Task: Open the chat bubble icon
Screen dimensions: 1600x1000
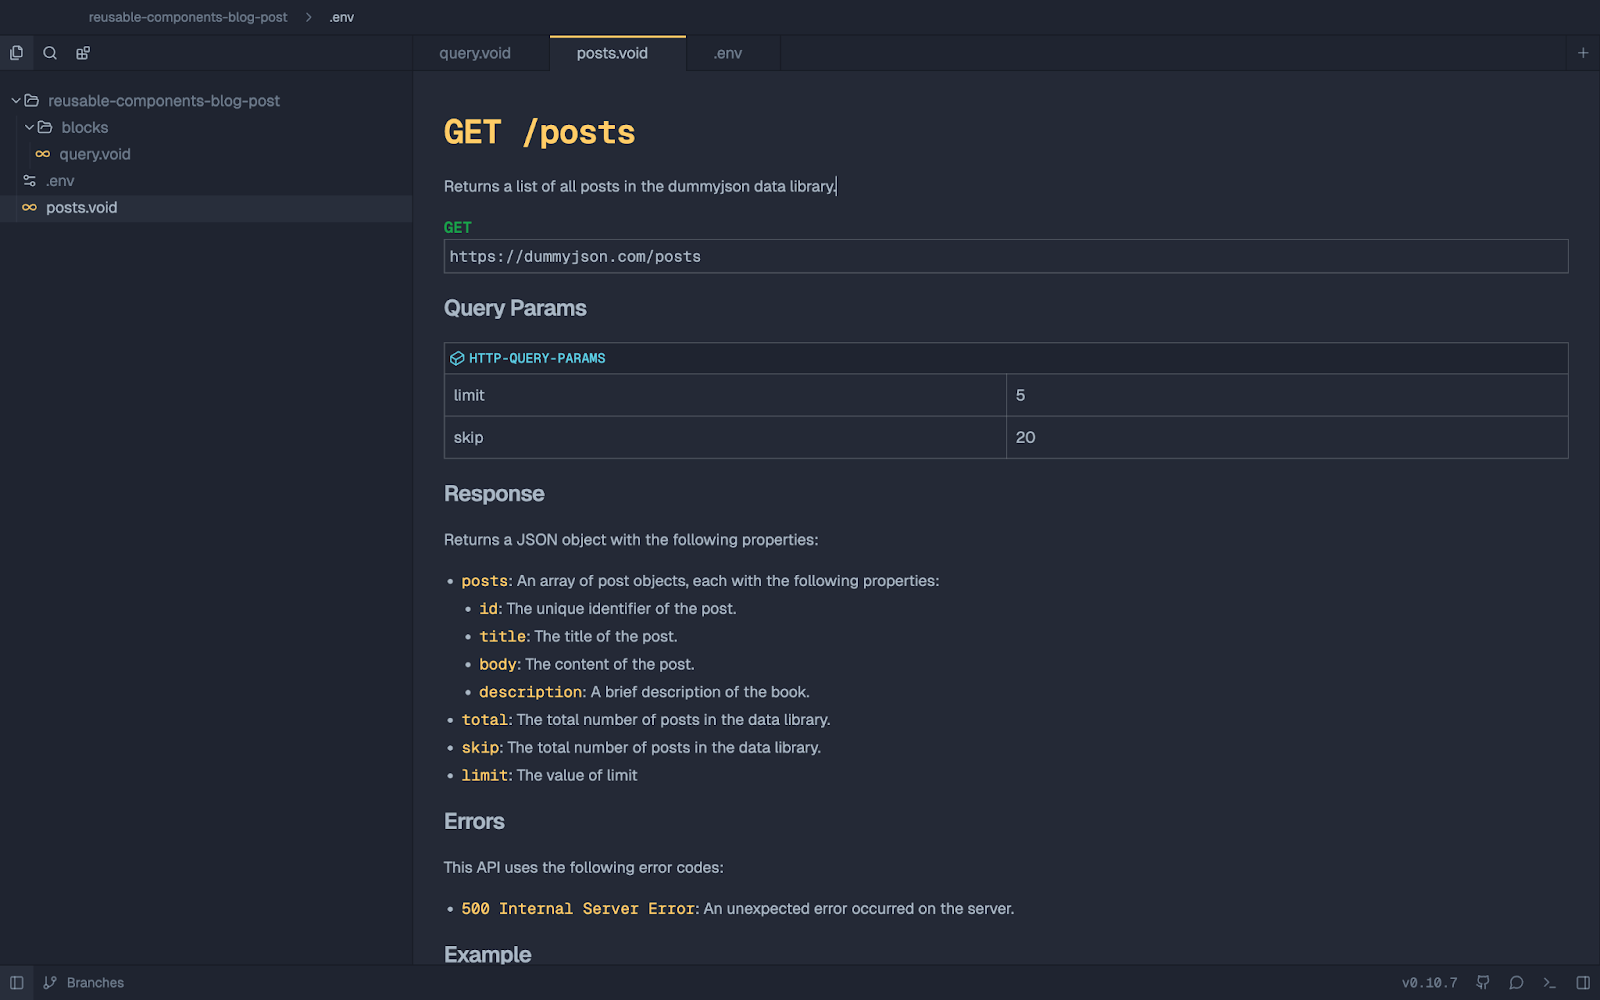Action: coord(1516,983)
